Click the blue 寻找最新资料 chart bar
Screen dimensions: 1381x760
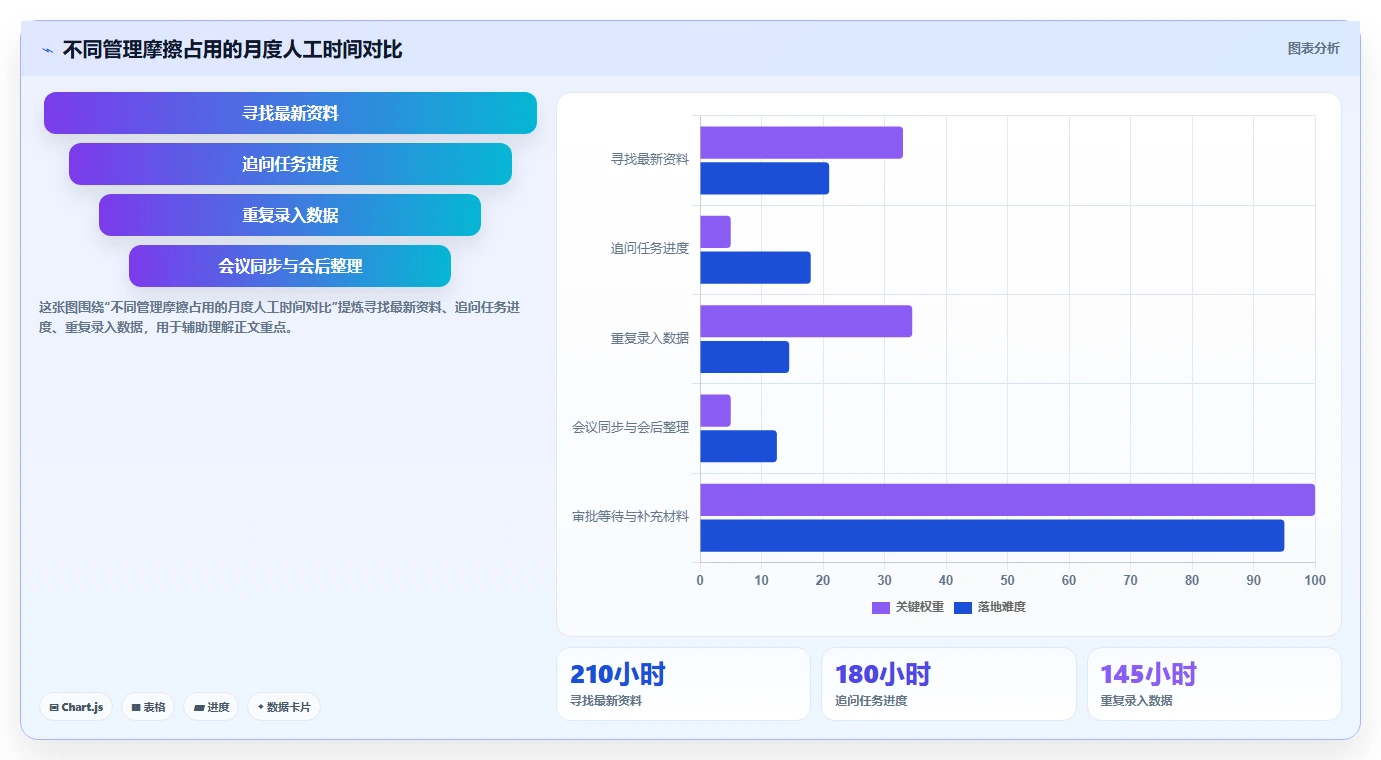764,178
